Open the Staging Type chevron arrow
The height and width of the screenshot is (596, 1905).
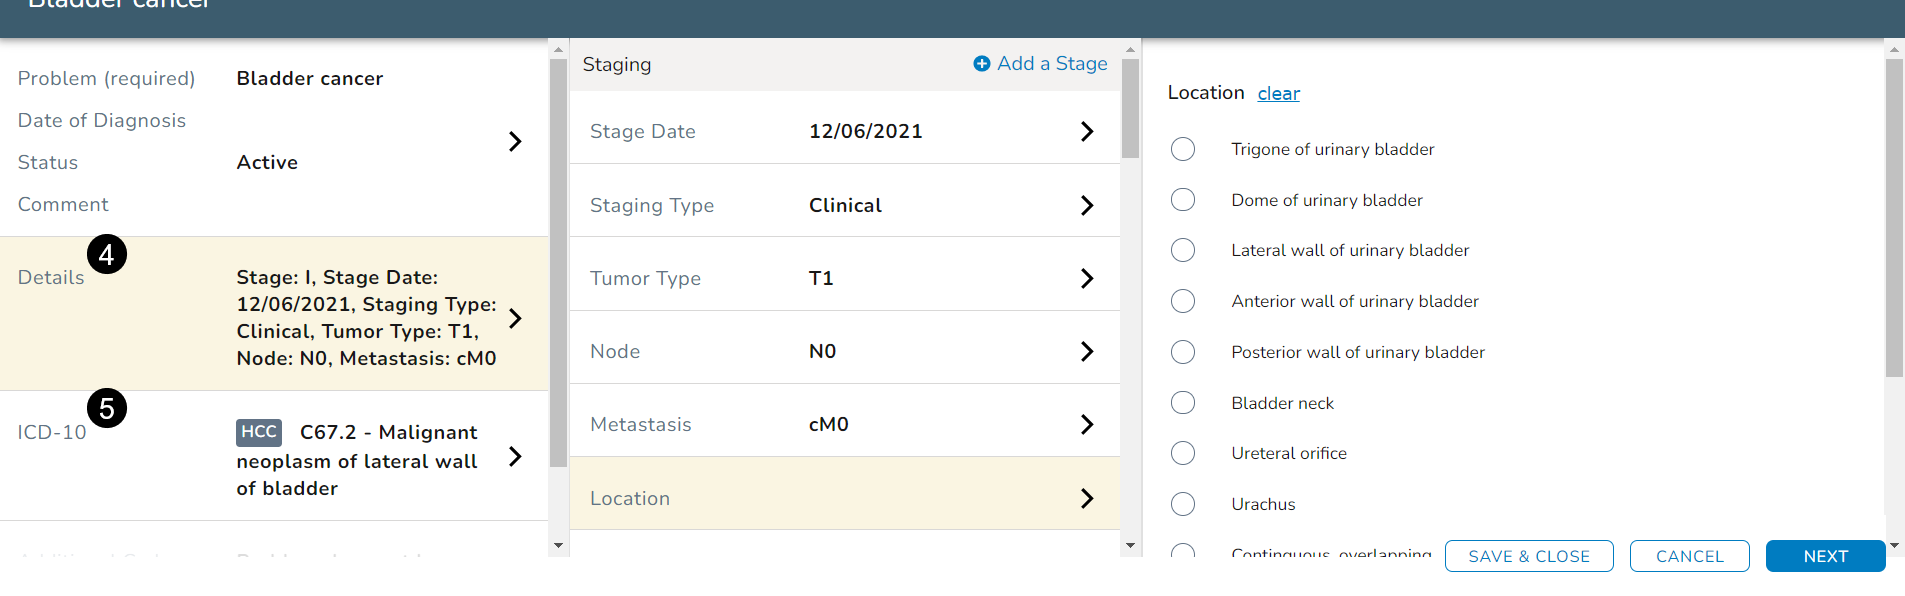1087,206
